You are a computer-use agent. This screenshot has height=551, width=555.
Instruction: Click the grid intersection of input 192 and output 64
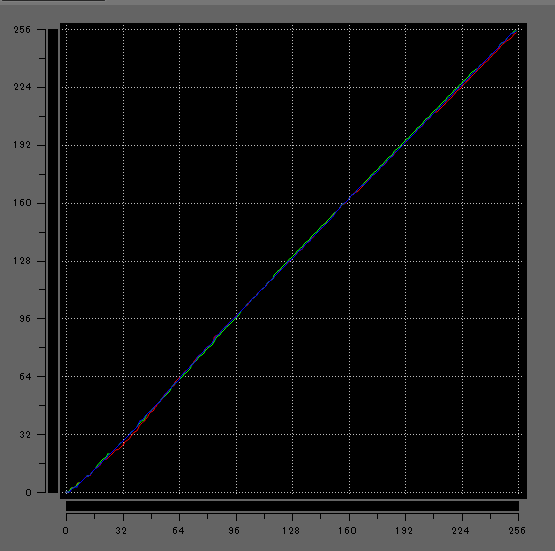coord(406,376)
